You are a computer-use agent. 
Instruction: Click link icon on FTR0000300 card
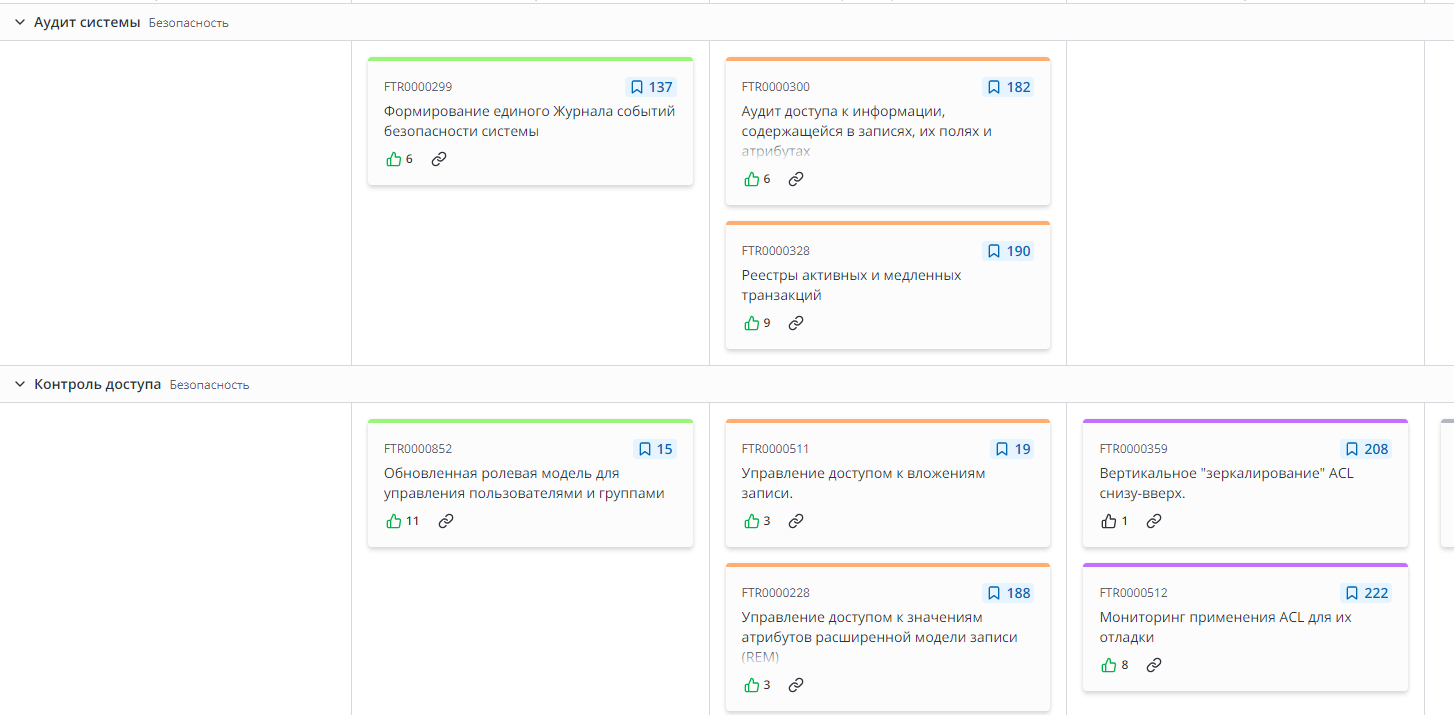click(x=796, y=179)
